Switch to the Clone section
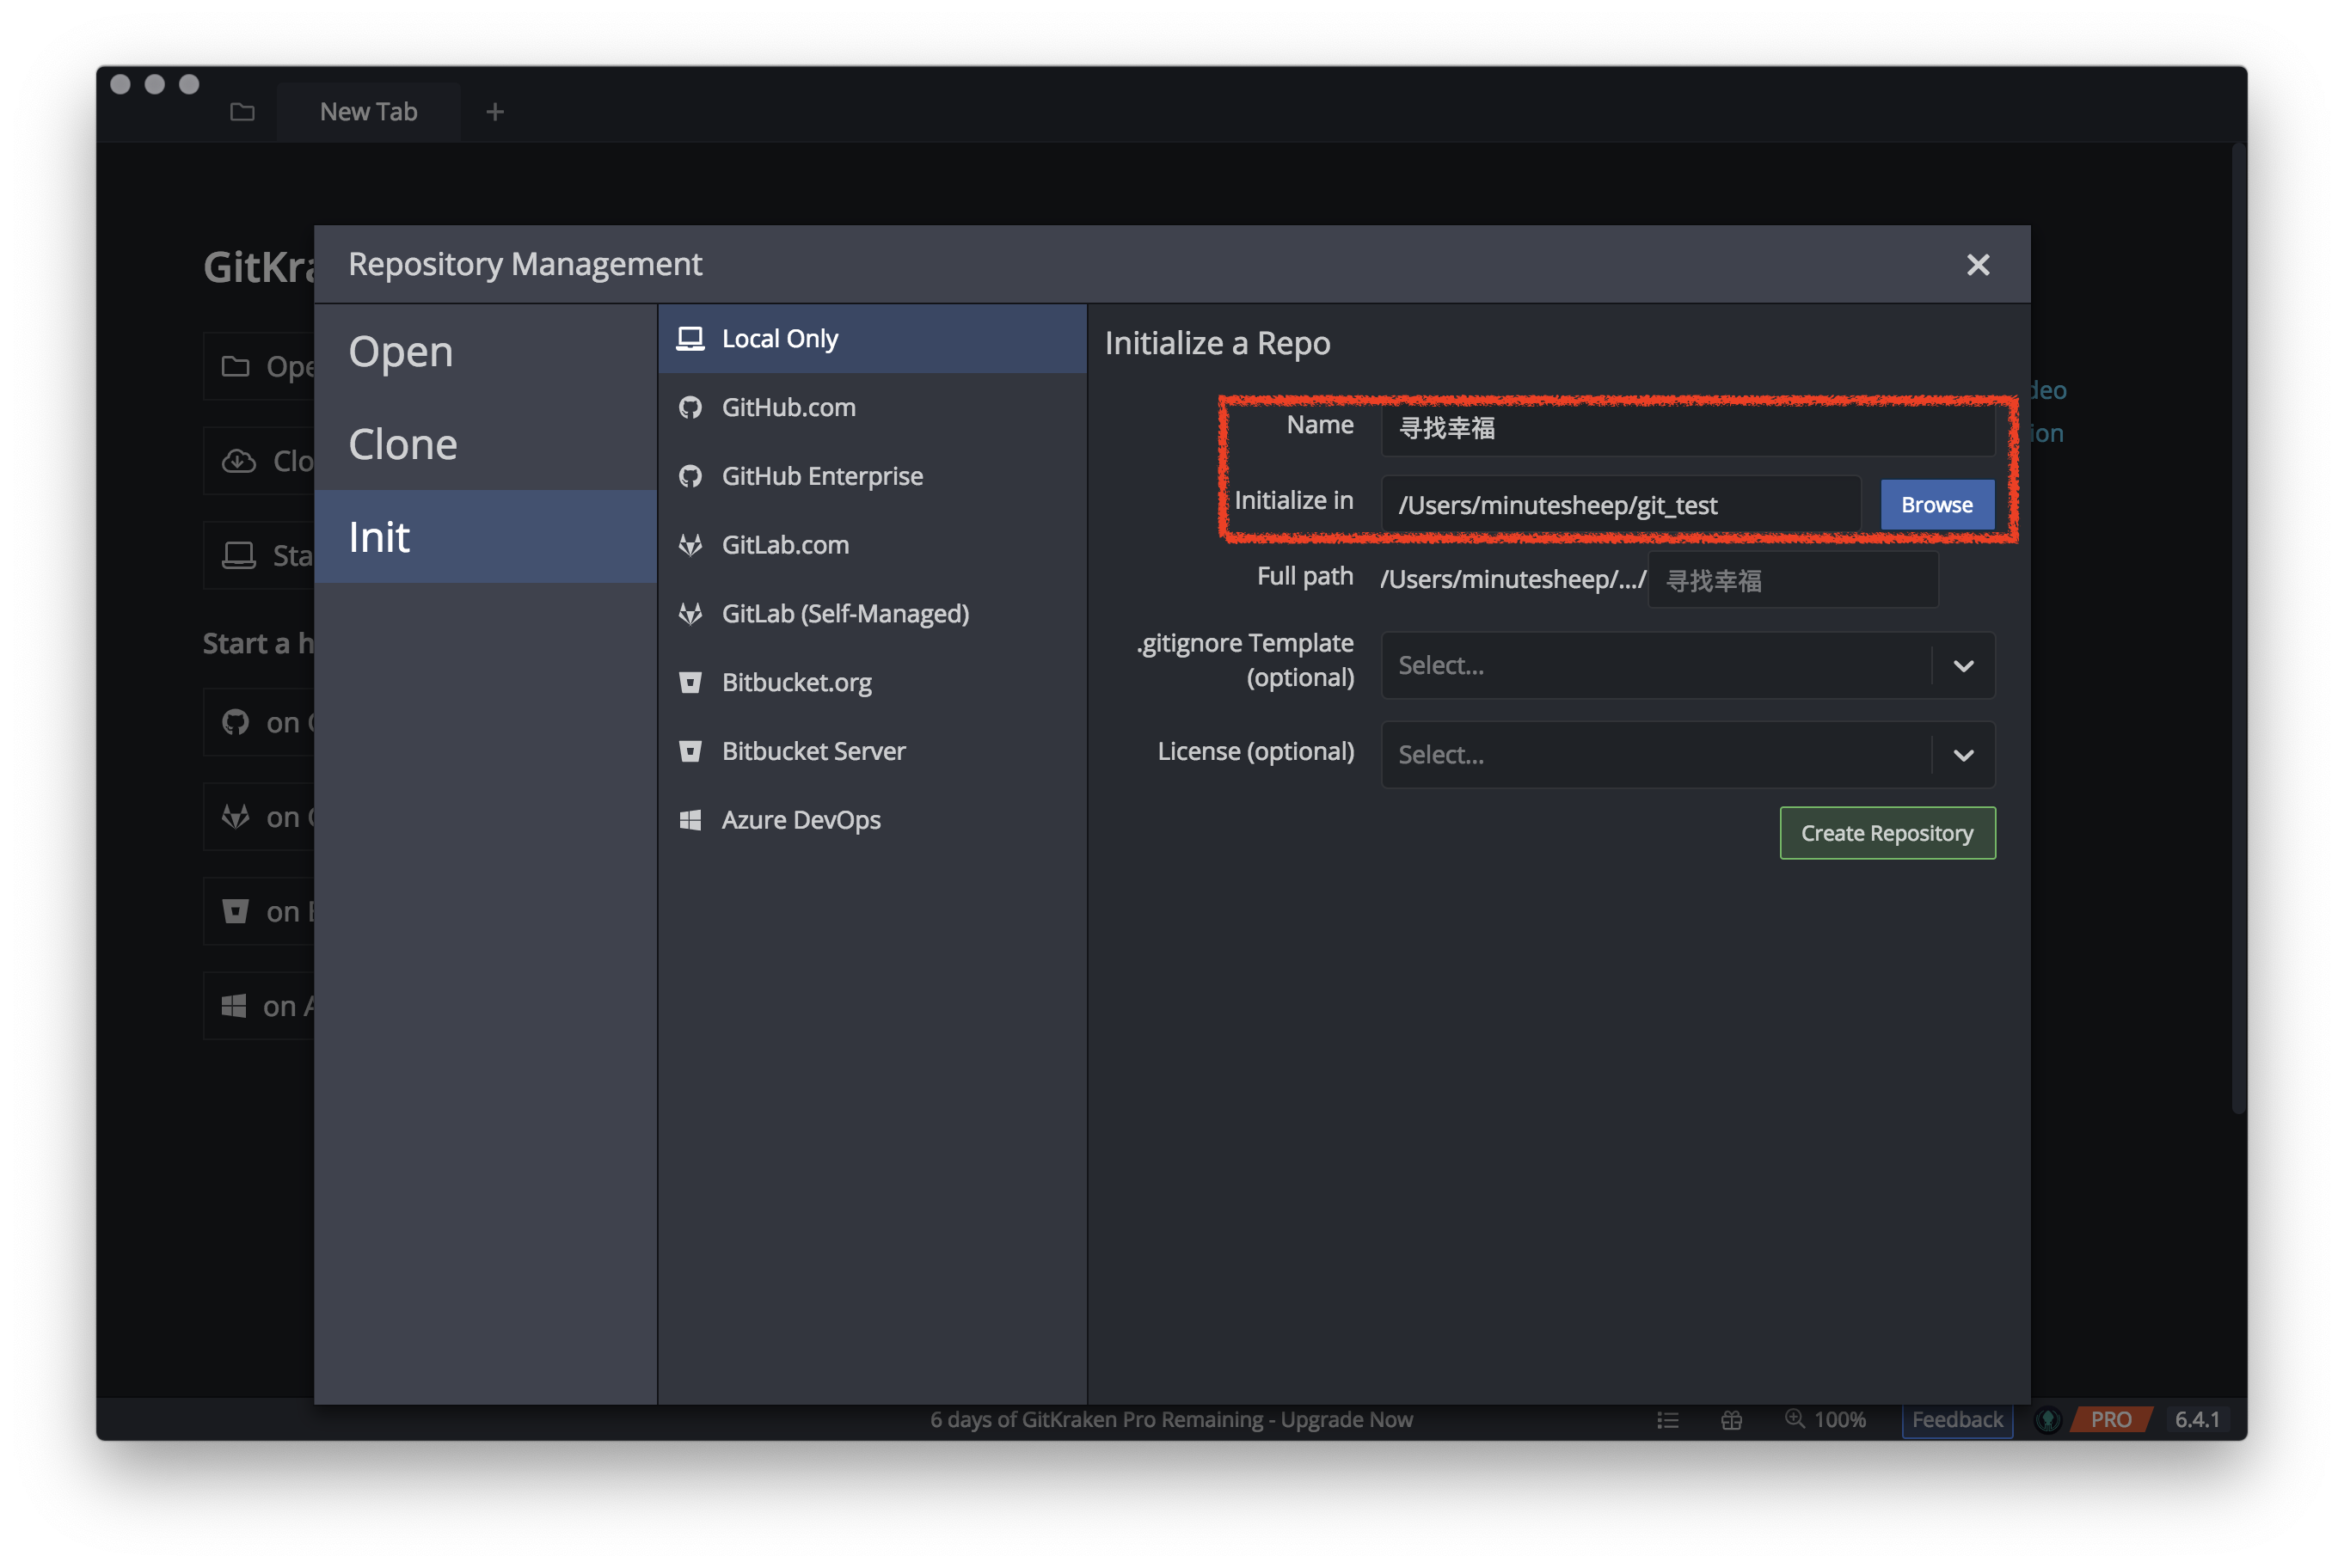This screenshot has width=2344, height=1568. (x=403, y=444)
